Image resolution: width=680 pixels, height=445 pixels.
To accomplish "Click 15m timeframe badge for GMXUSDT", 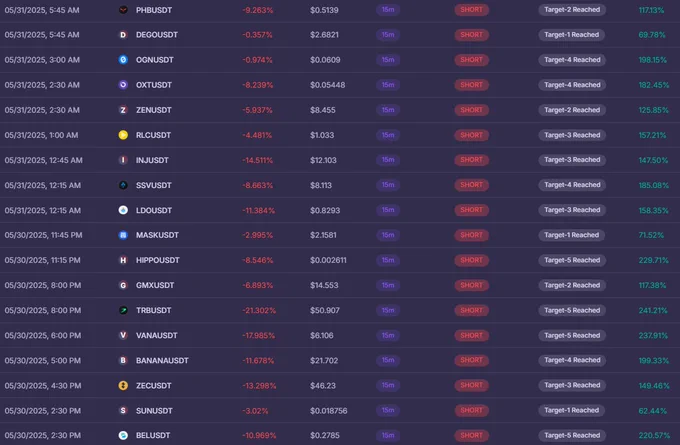I will coord(388,285).
